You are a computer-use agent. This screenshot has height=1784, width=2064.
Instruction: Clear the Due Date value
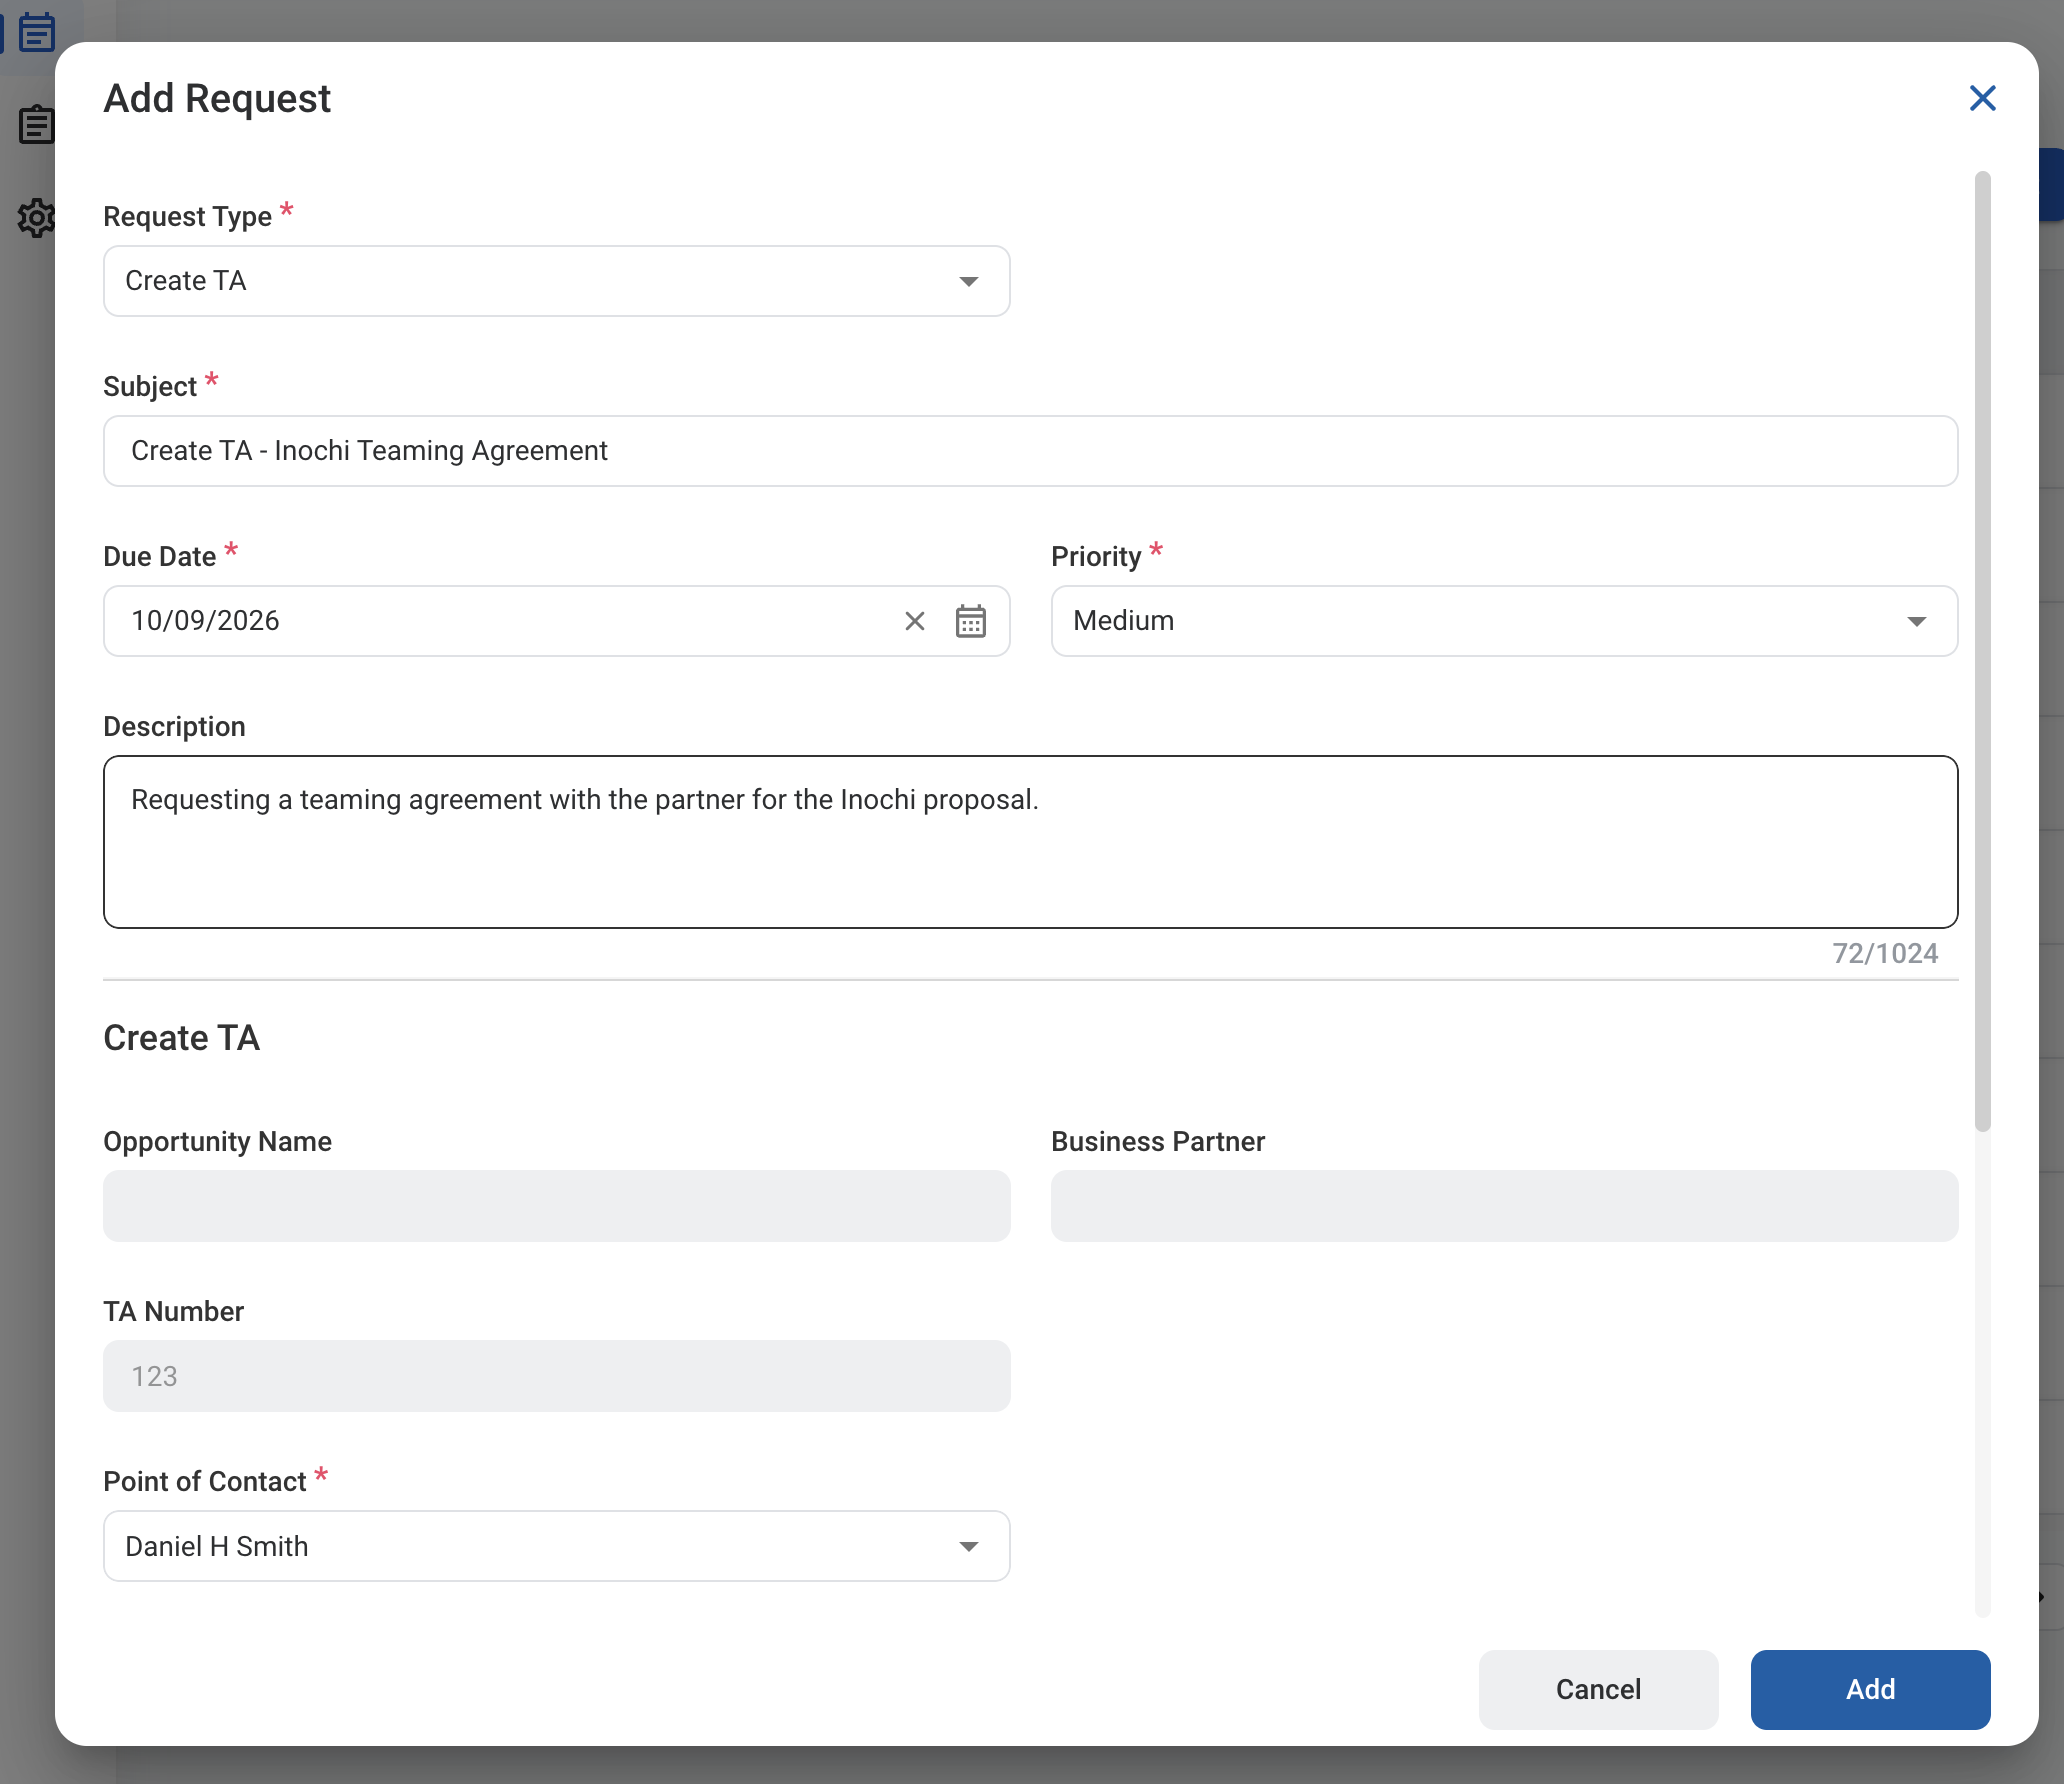pos(914,621)
